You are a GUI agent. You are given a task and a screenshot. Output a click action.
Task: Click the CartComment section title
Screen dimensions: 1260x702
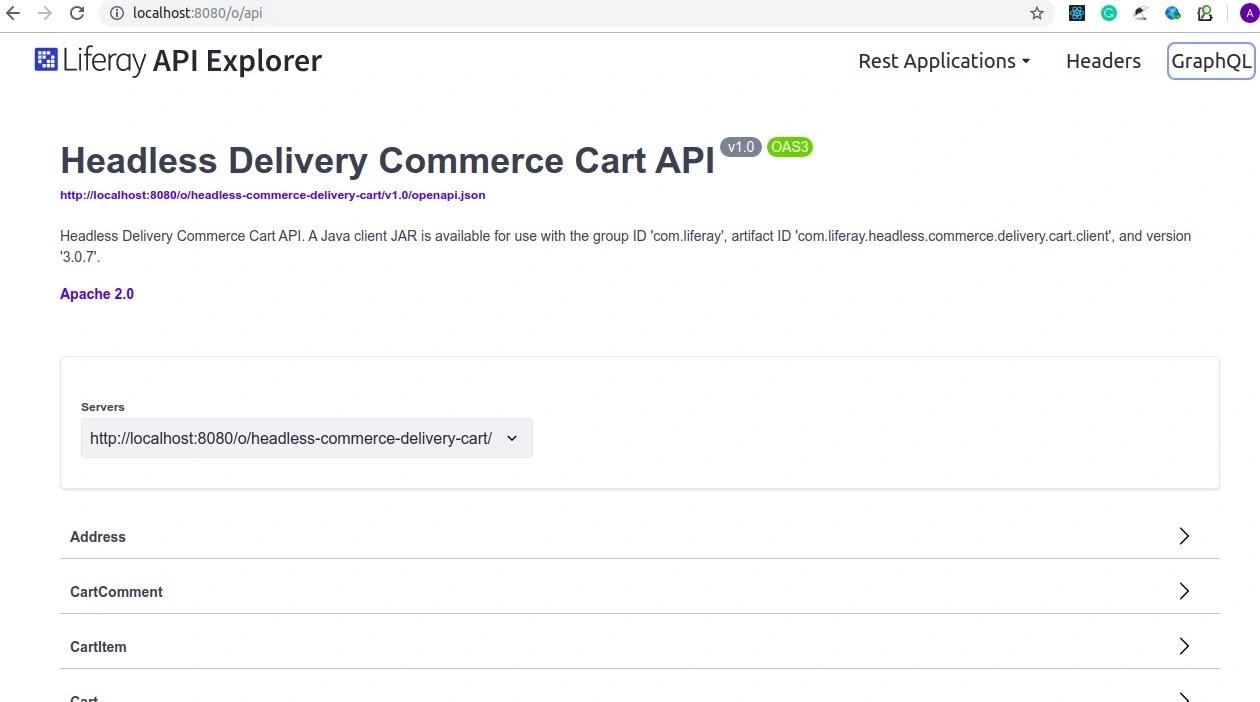(x=116, y=592)
